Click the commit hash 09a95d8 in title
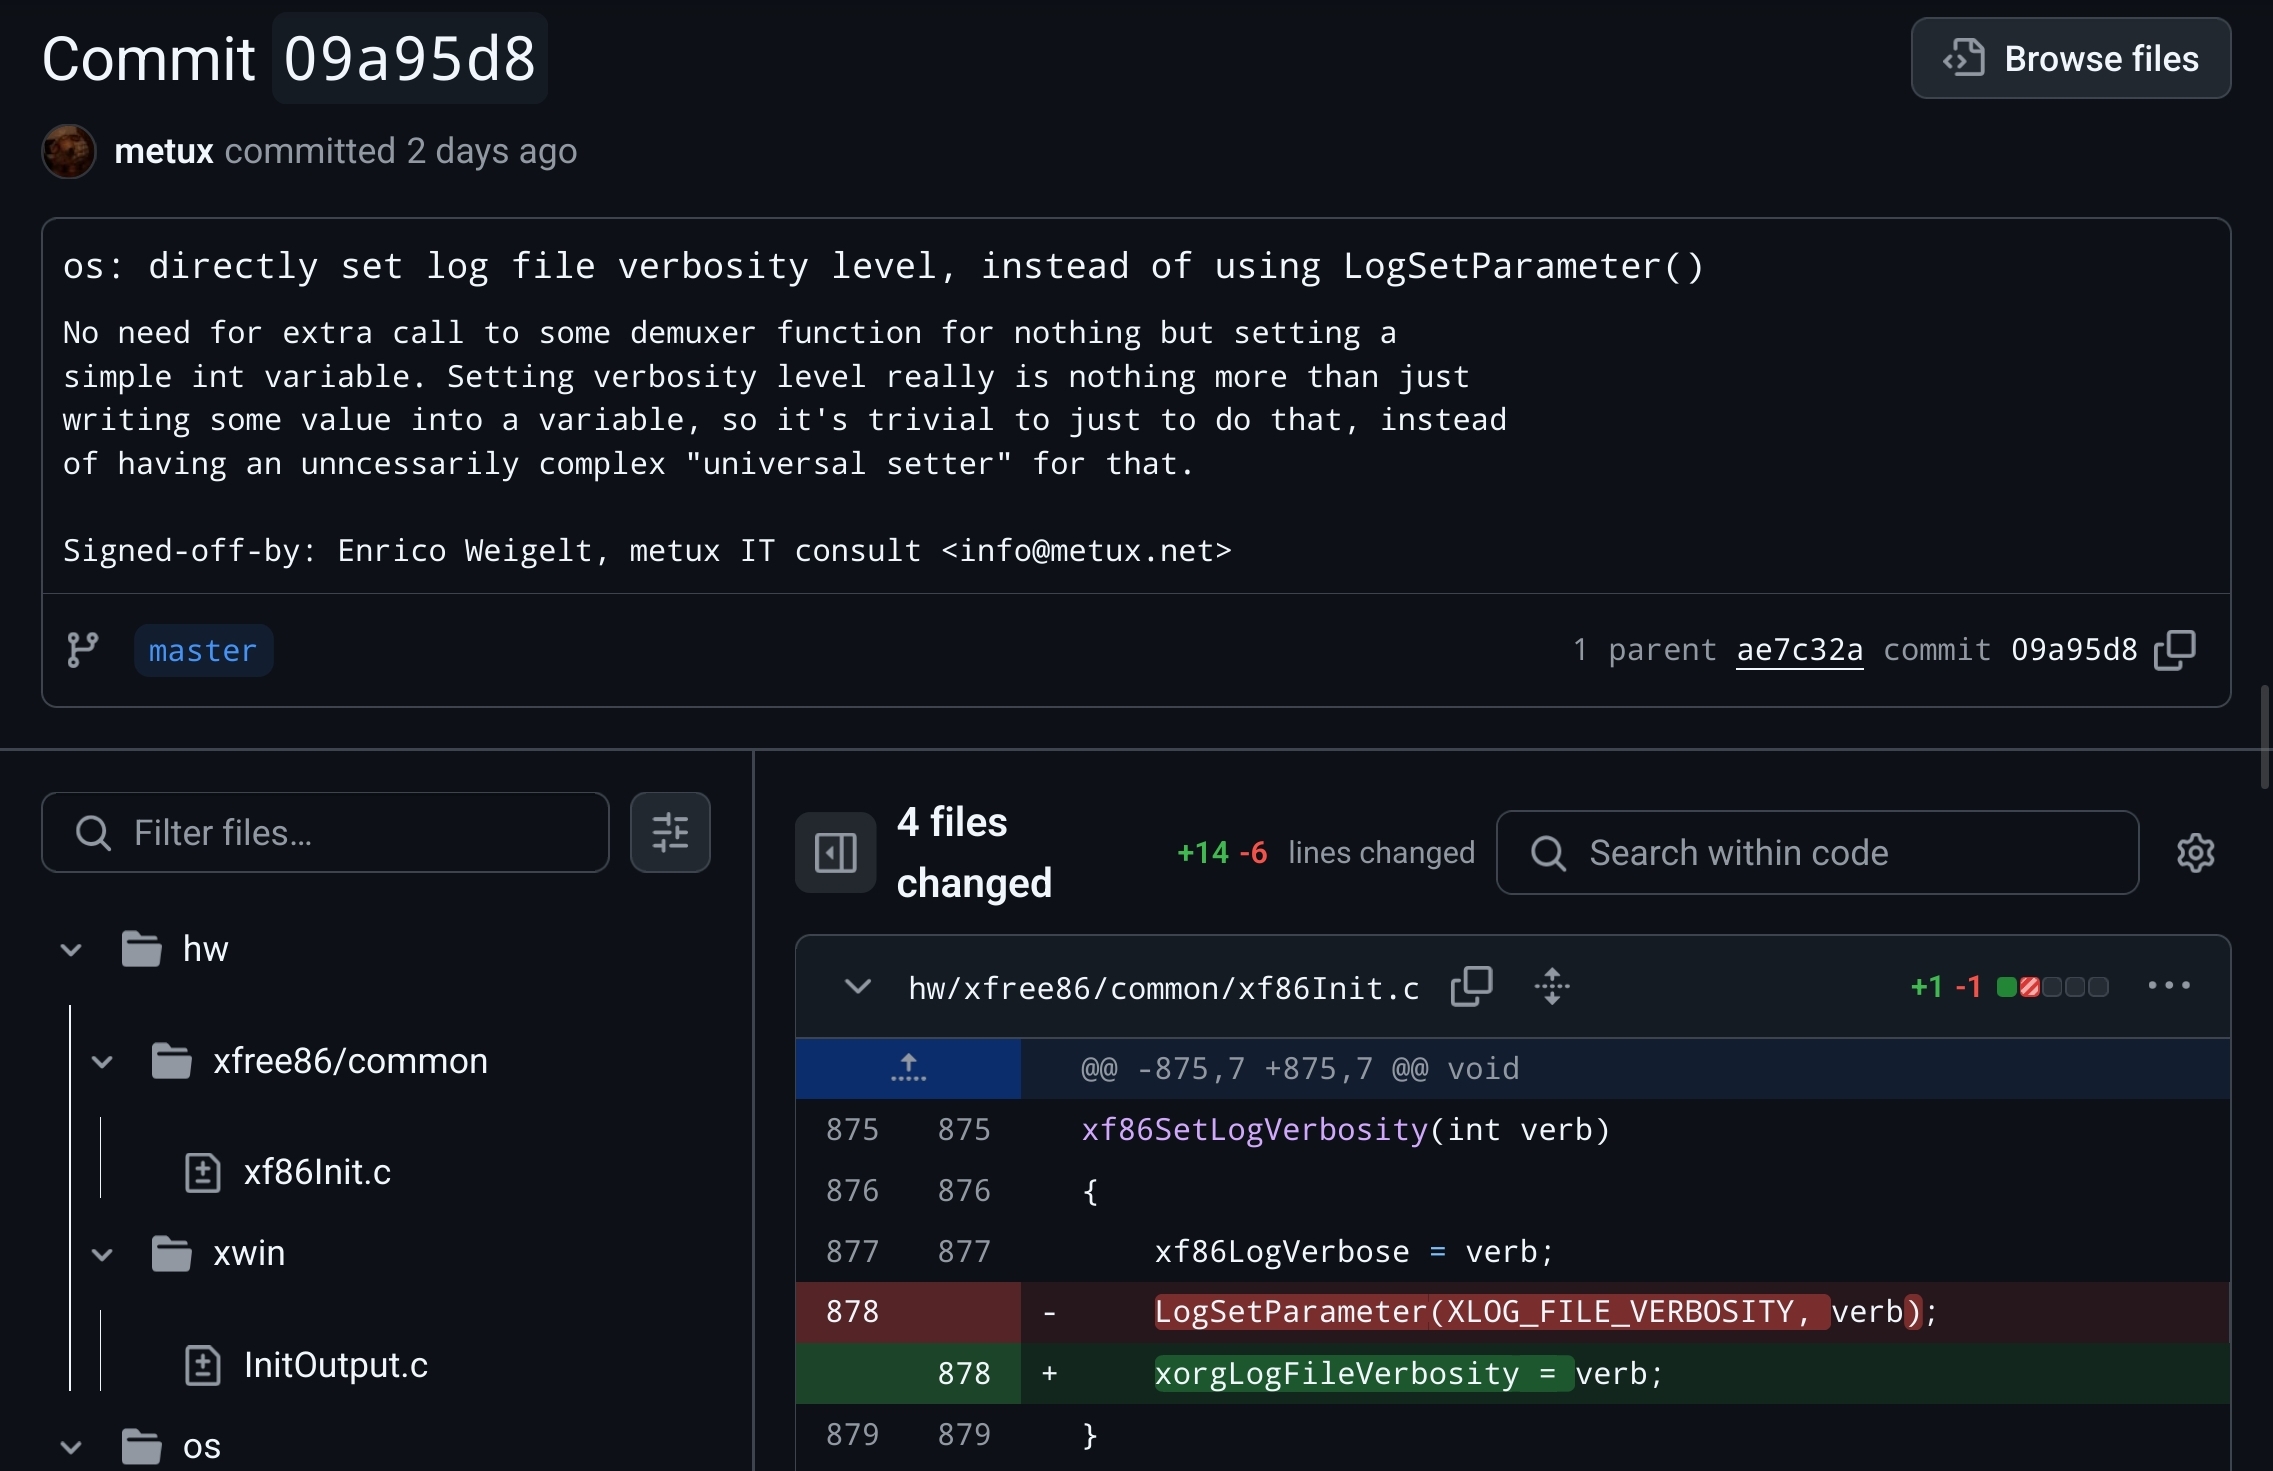The width and height of the screenshot is (2273, 1471). pyautogui.click(x=410, y=58)
